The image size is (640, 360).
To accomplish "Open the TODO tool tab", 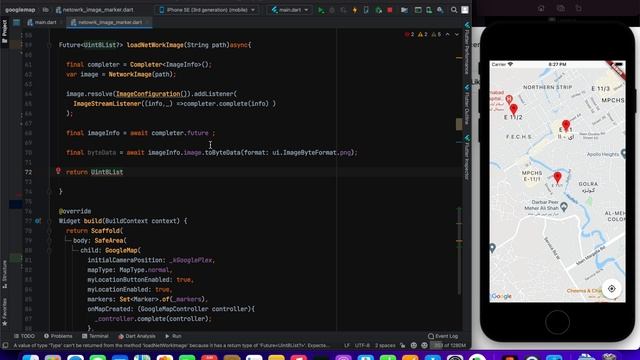I will pyautogui.click(x=24, y=336).
